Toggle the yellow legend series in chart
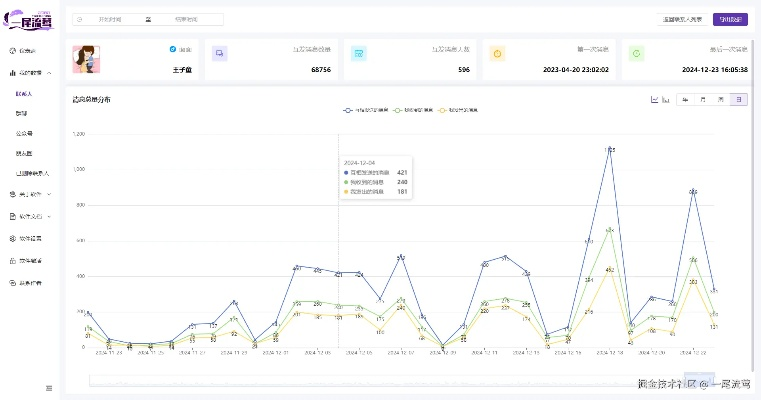The height and width of the screenshot is (400, 761). [x=462, y=110]
